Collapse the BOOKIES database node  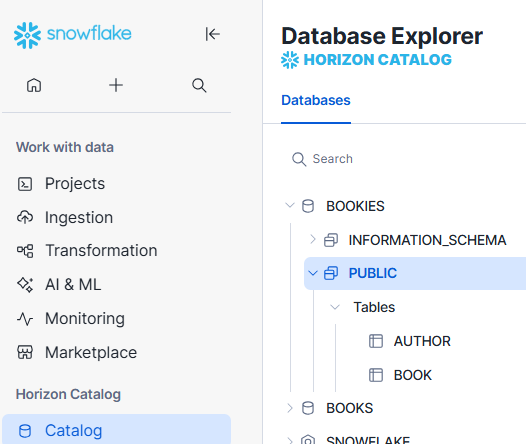290,205
